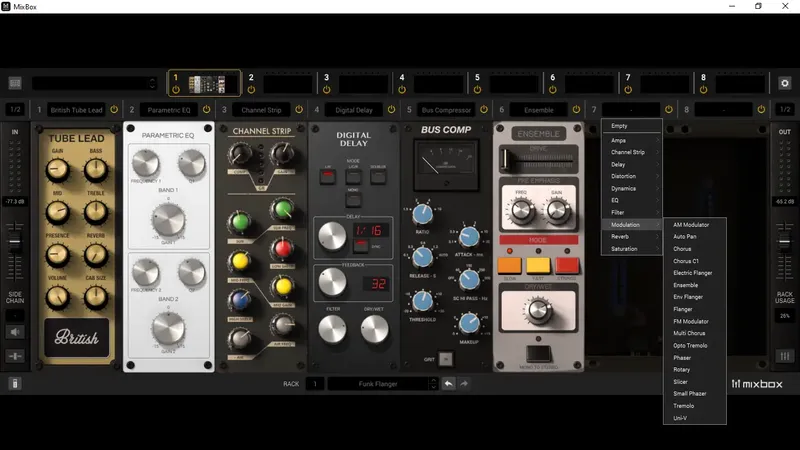Screen dimensions: 800x450
Task: Bypass the British Tube Lead module
Action: [x=114, y=109]
